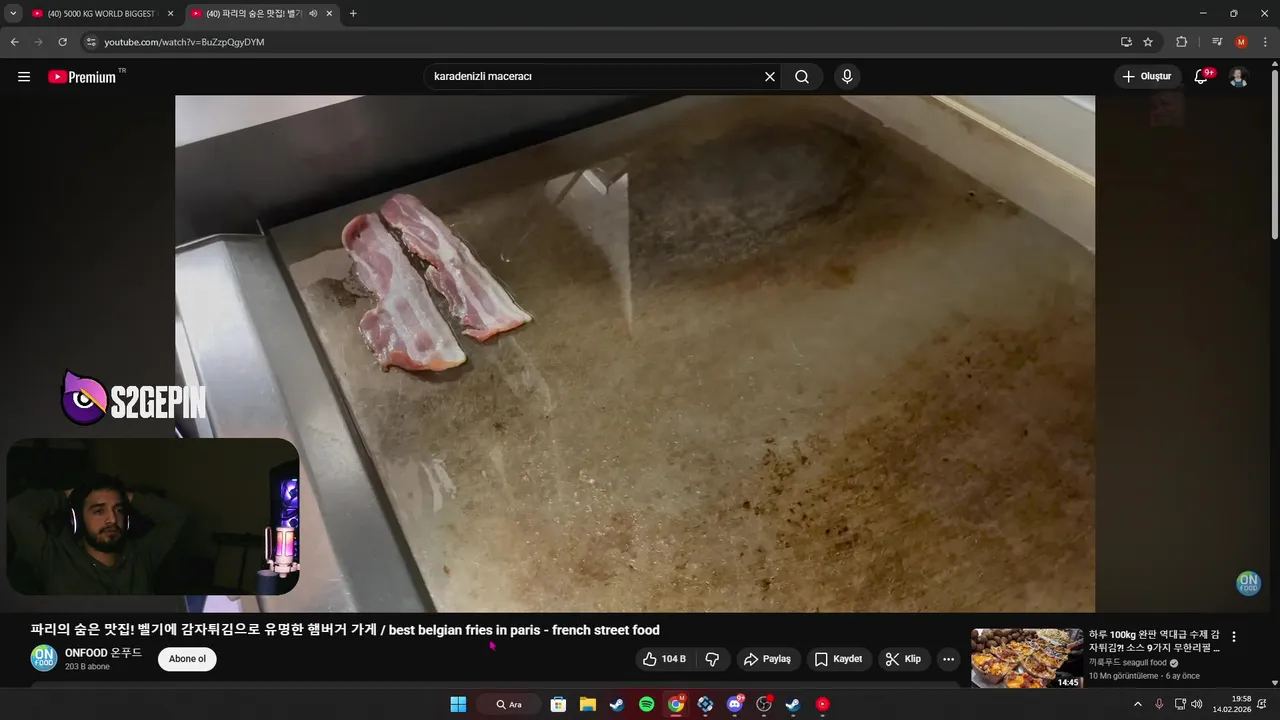Screen dimensions: 1280x720
Task: Open Microsoft Store from taskbar
Action: (558, 704)
